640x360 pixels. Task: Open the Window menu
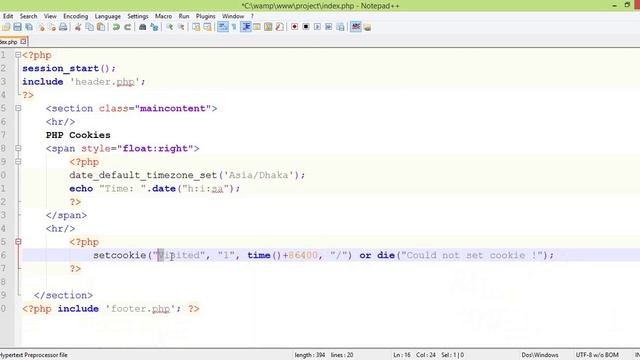(x=233, y=16)
